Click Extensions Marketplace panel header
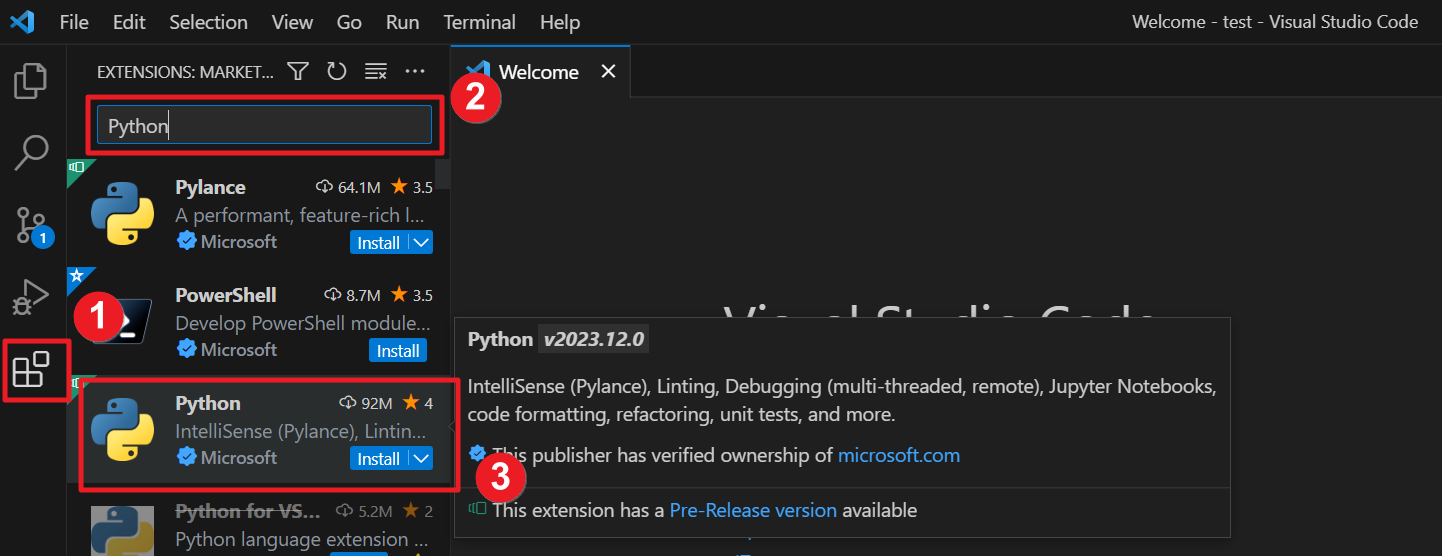This screenshot has height=556, width=1442. tap(185, 72)
